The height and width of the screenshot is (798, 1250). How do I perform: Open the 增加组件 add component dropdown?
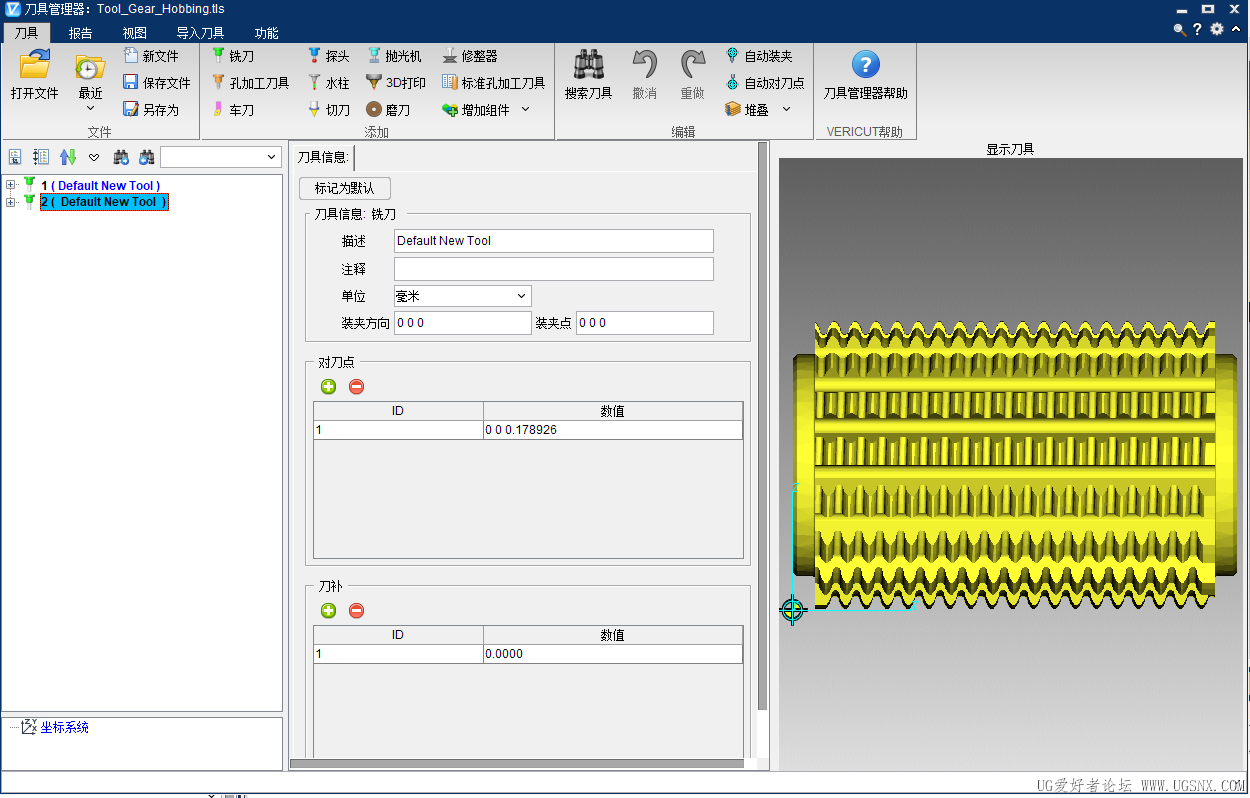[x=526, y=110]
